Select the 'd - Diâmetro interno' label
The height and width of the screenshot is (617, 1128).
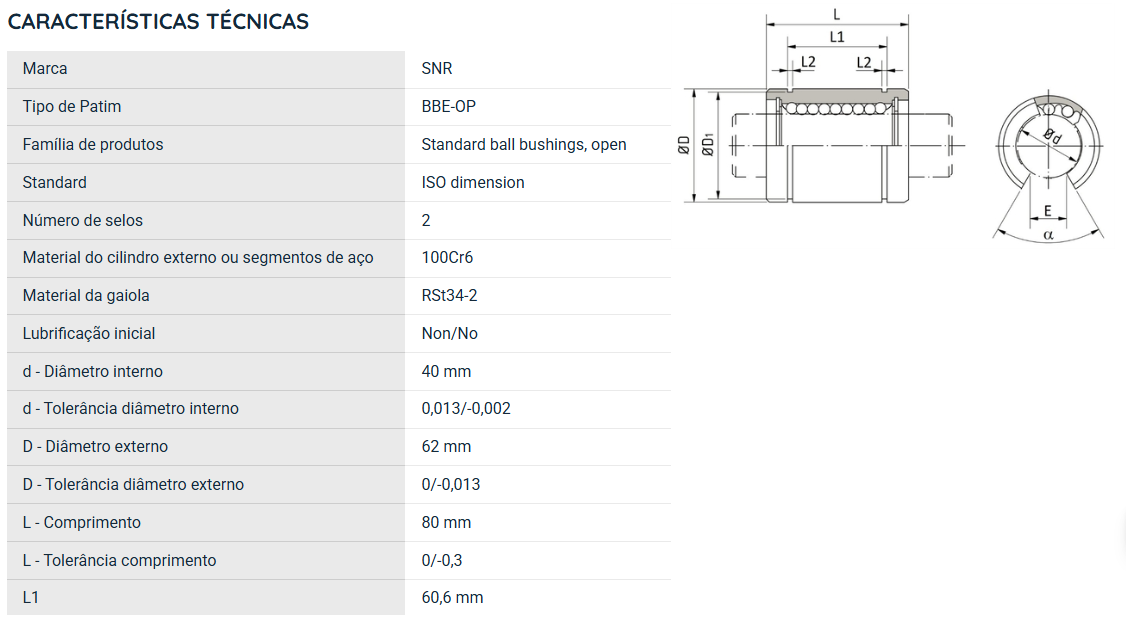click(92, 372)
